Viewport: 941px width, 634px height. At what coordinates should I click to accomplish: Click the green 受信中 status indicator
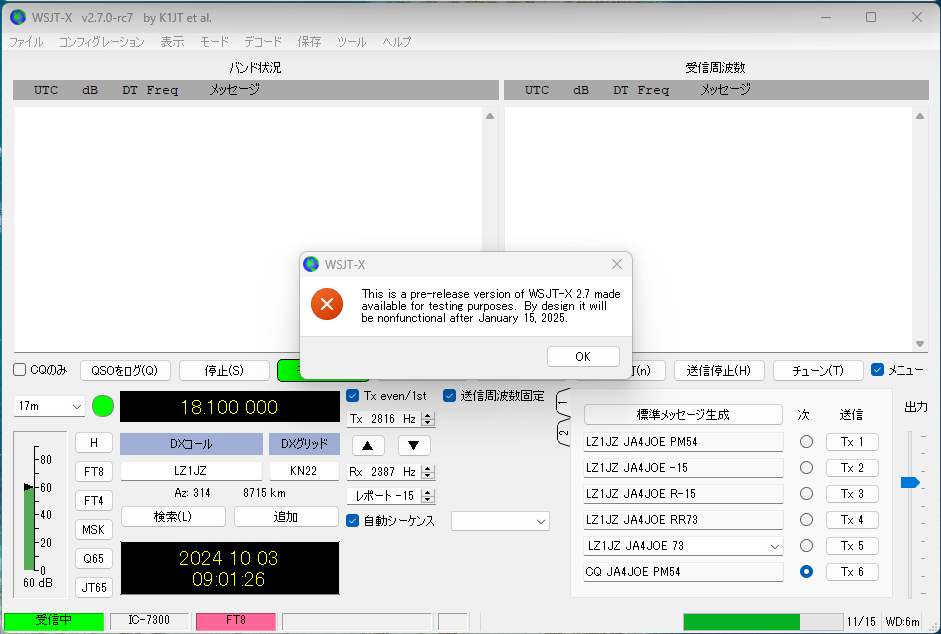pos(53,620)
